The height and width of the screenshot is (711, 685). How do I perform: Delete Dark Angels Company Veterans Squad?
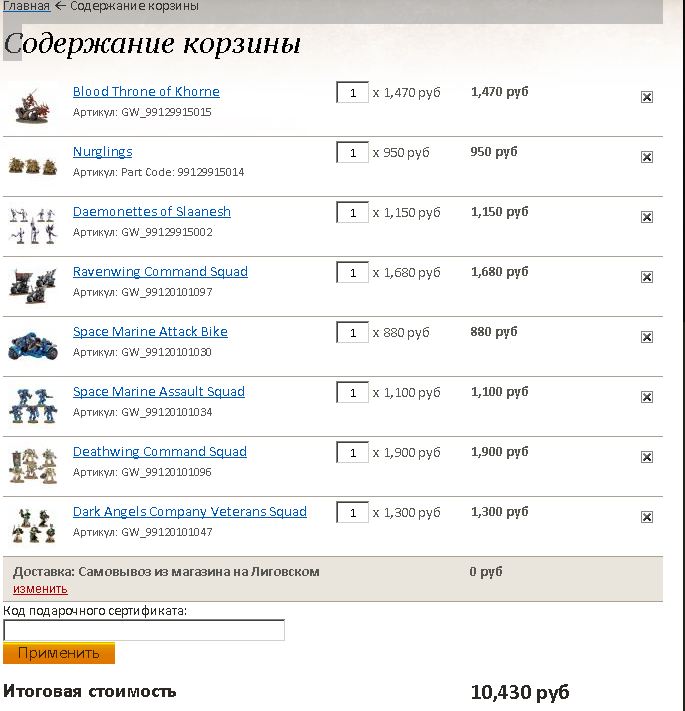click(646, 517)
